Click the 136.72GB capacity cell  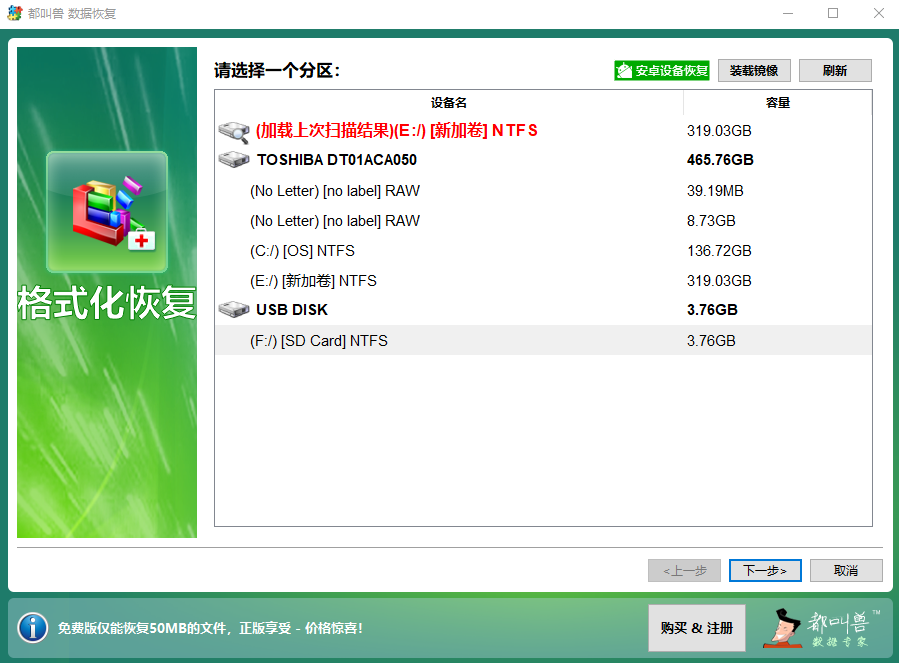tap(719, 251)
